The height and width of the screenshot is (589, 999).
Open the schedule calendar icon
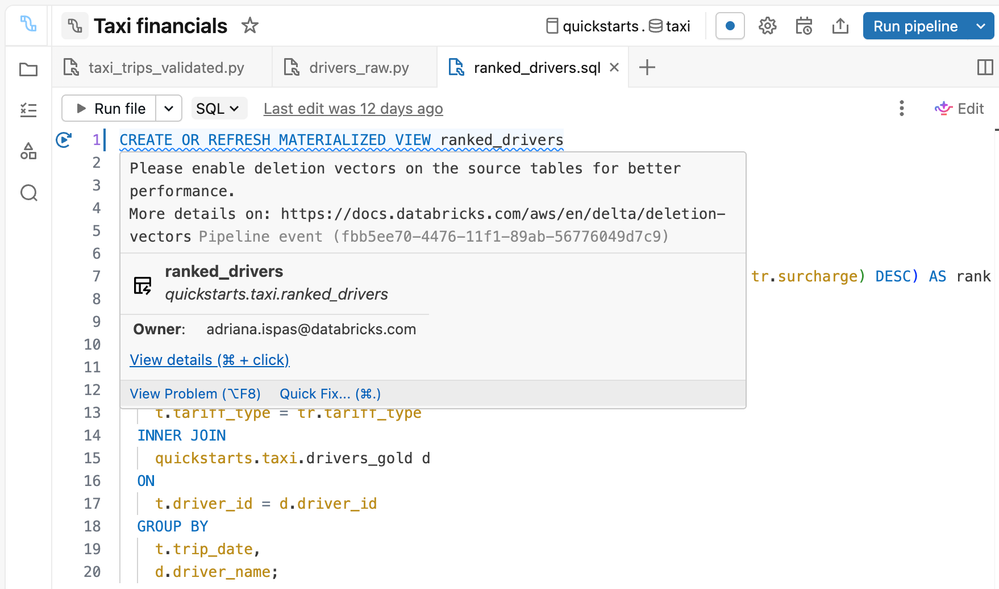click(x=804, y=26)
